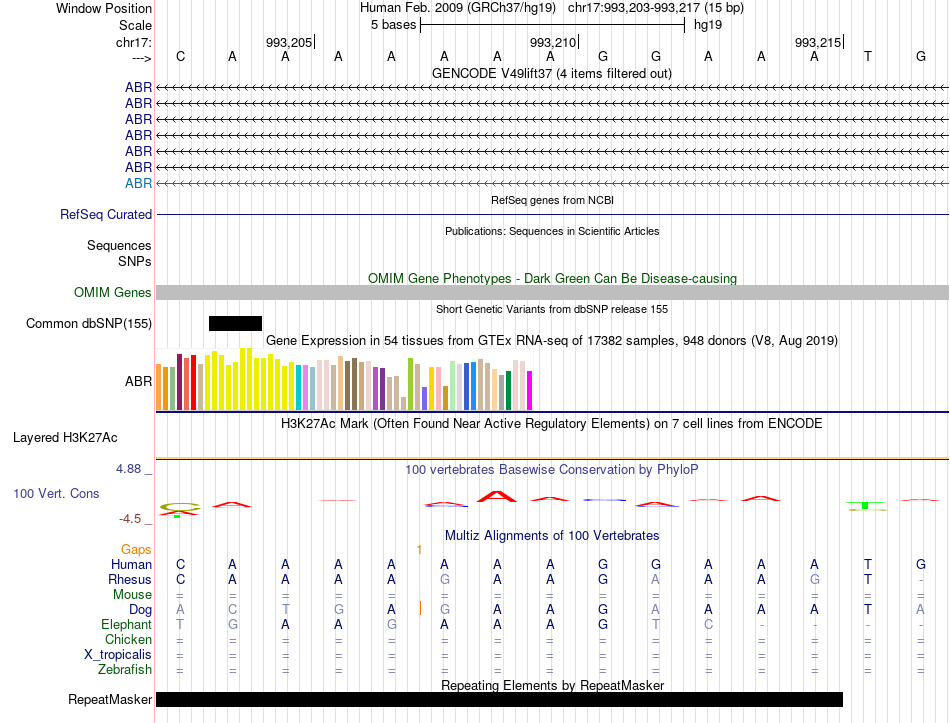Image resolution: width=950 pixels, height=723 pixels.
Task: Click the Mouse species label
Action: [132, 595]
